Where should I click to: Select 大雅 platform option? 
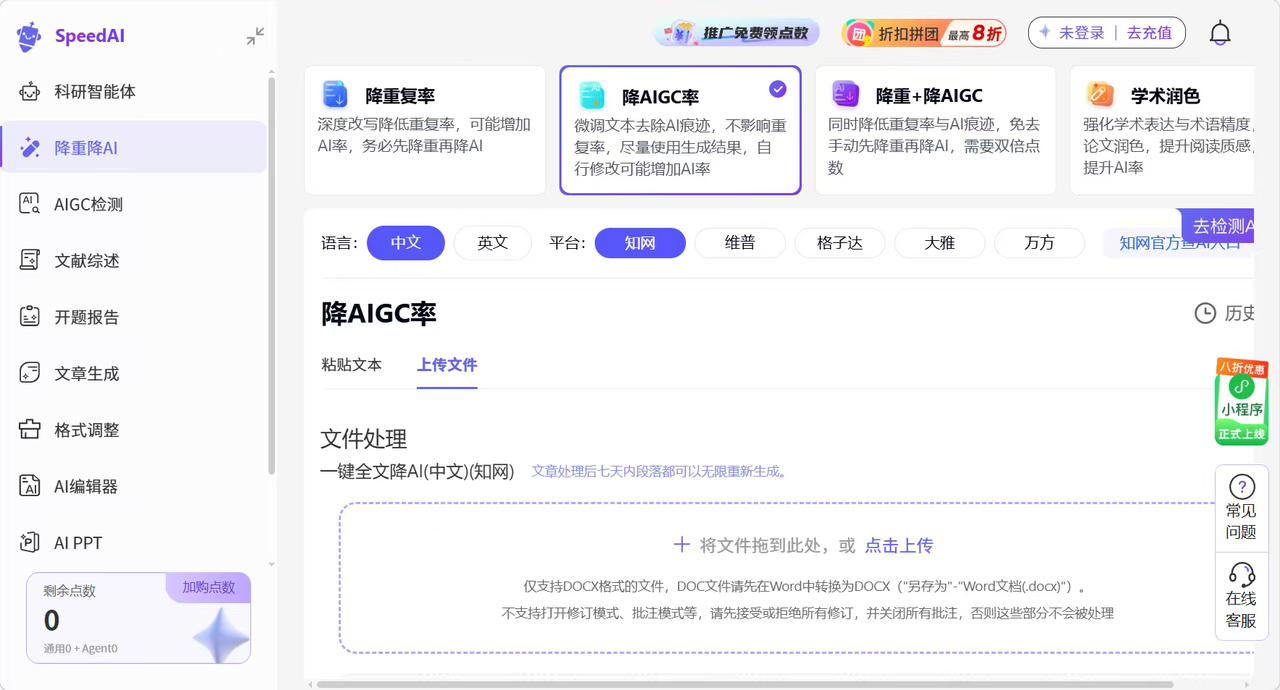[x=940, y=243]
